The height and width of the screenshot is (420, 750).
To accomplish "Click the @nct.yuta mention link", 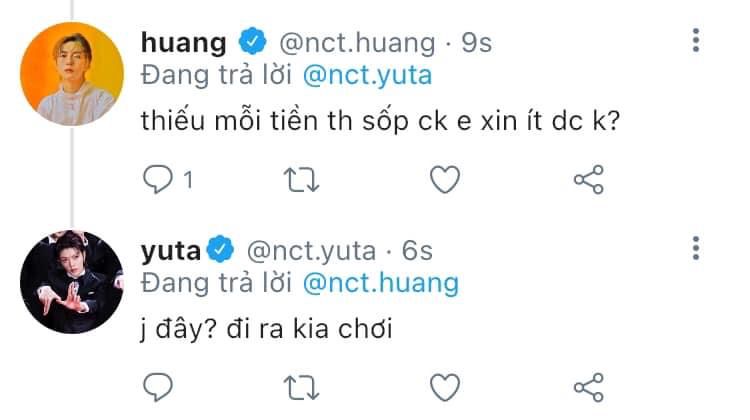I will 367,76.
